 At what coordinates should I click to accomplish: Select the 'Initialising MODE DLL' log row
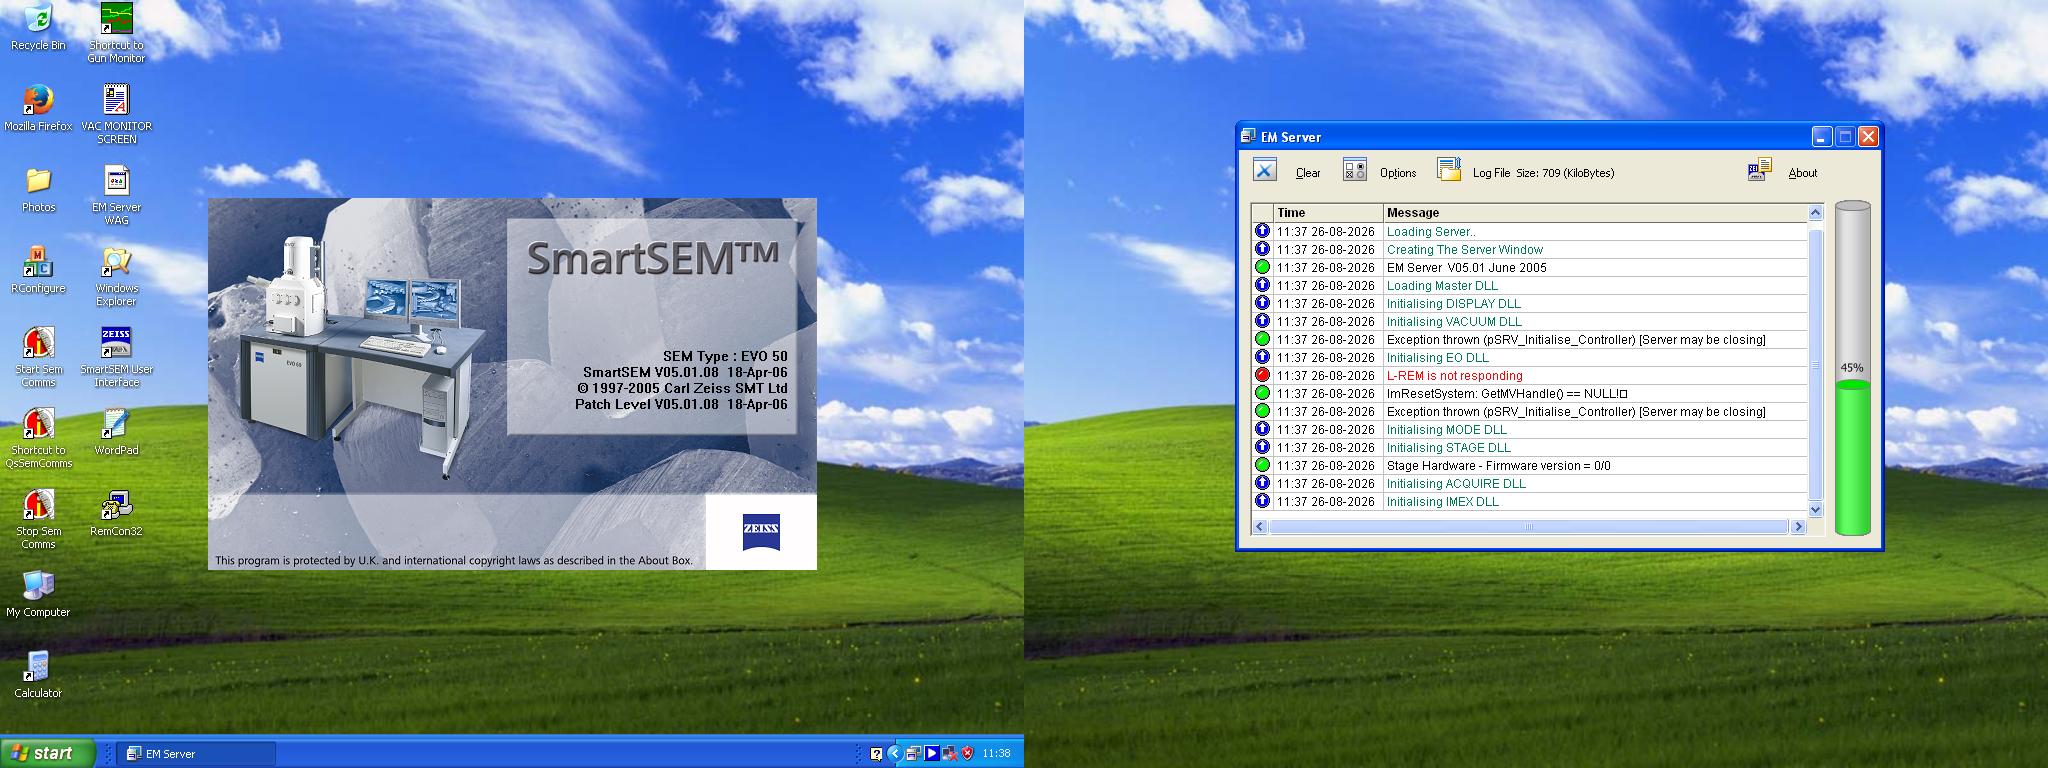(x=1529, y=429)
